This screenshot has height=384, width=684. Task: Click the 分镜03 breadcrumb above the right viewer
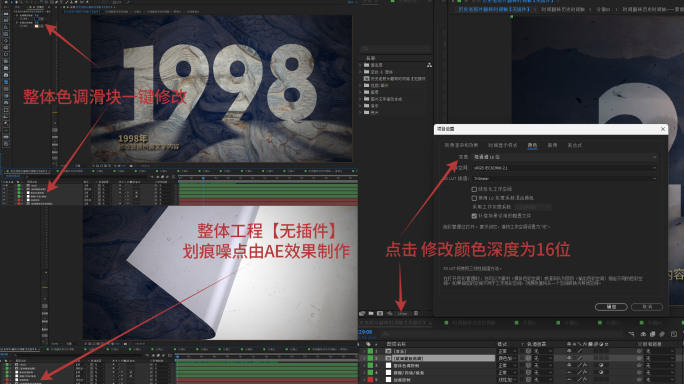point(603,9)
